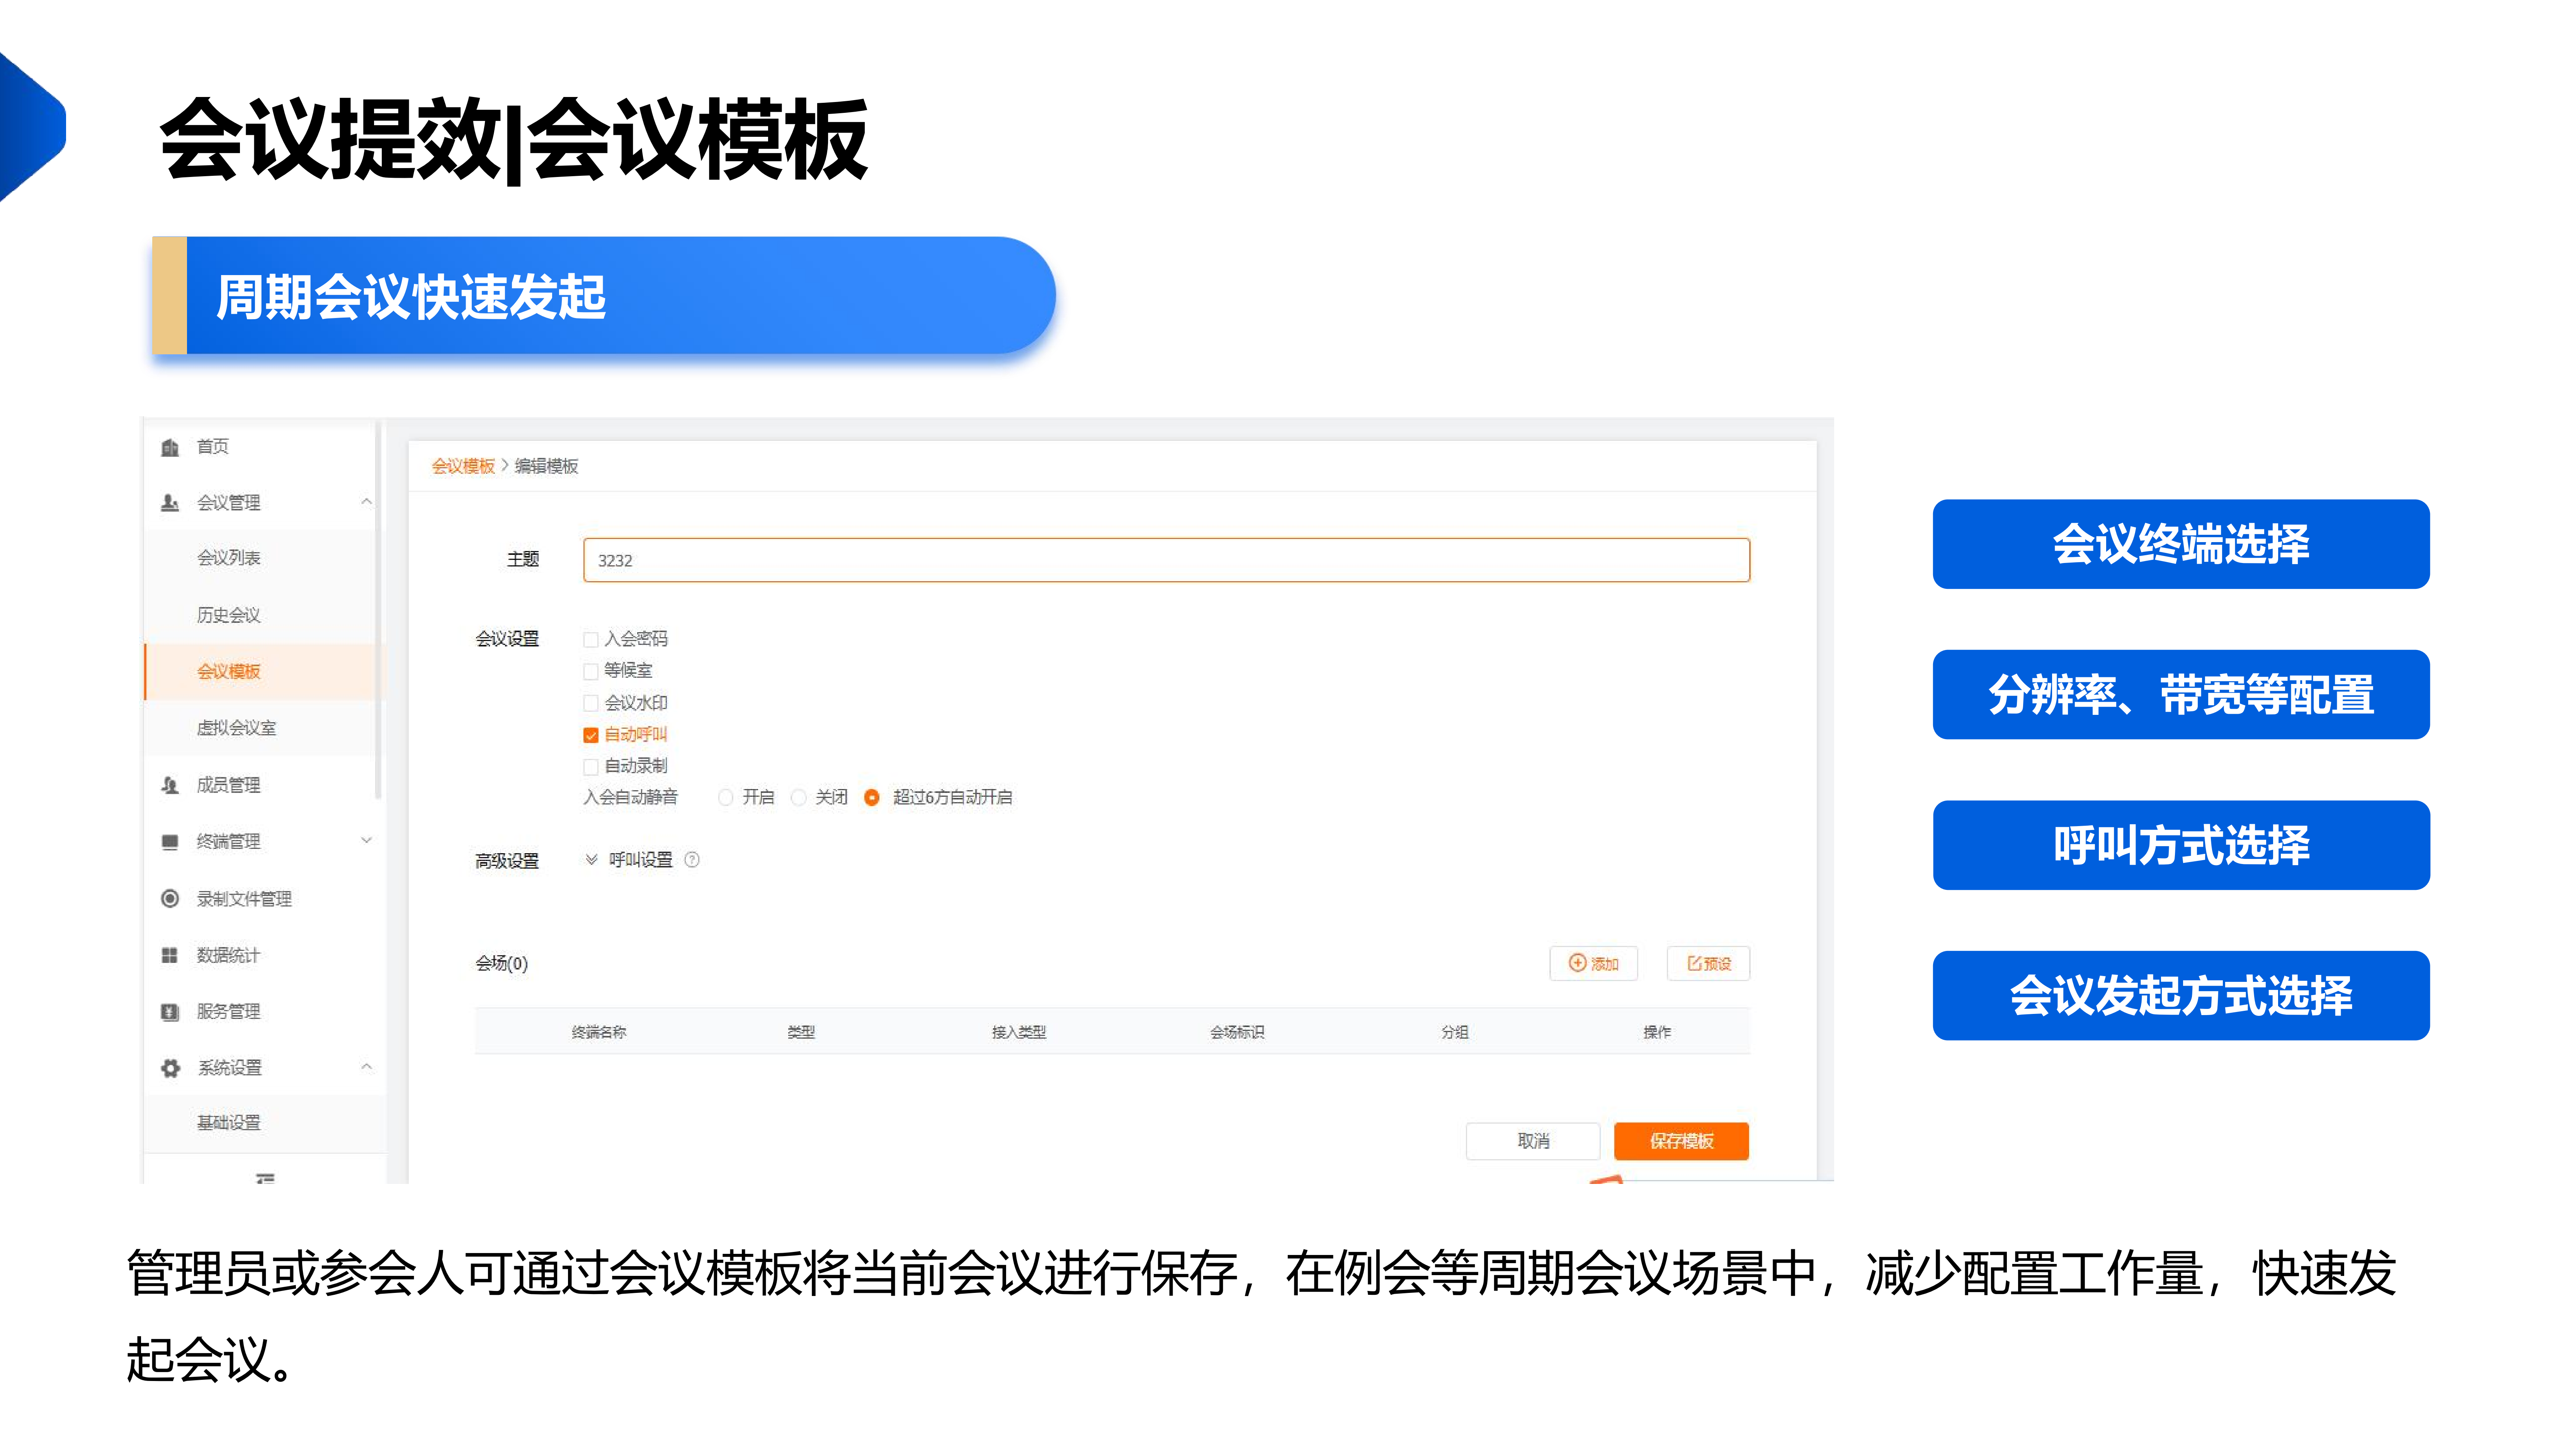
Task: Click the 呼叫方式选择 blue label
Action: coord(2181,845)
